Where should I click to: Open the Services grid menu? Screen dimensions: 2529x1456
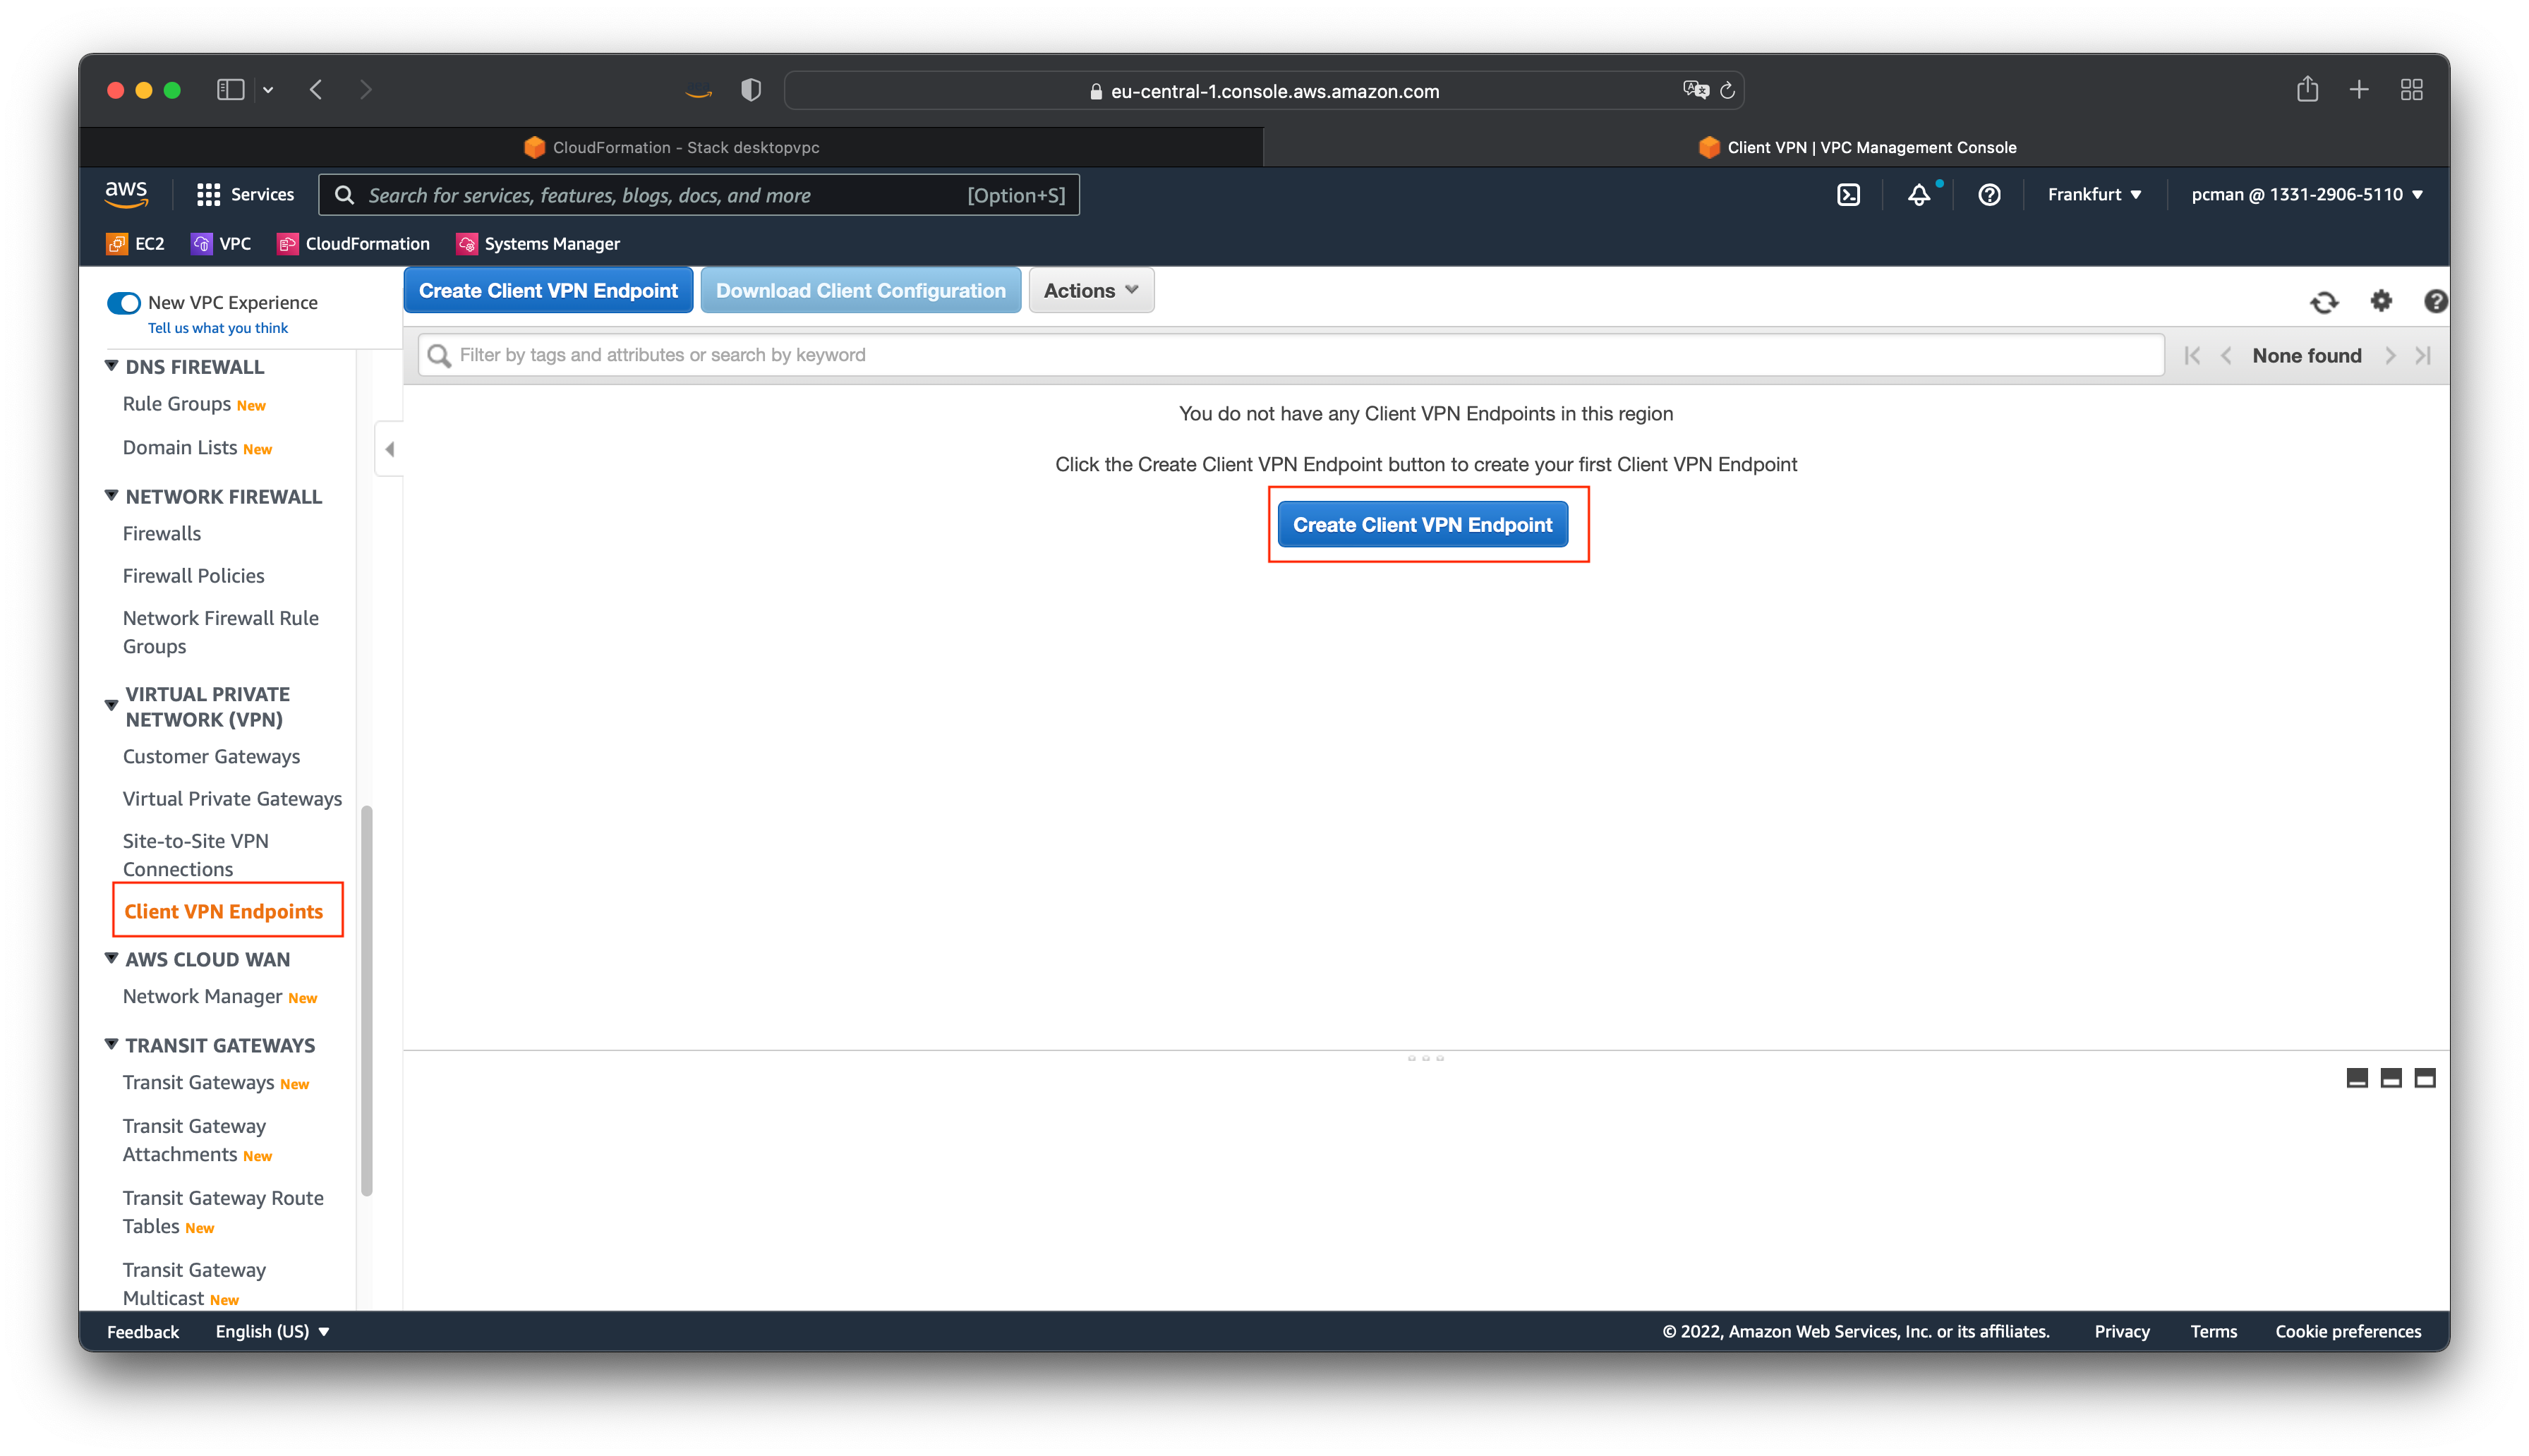pos(246,194)
